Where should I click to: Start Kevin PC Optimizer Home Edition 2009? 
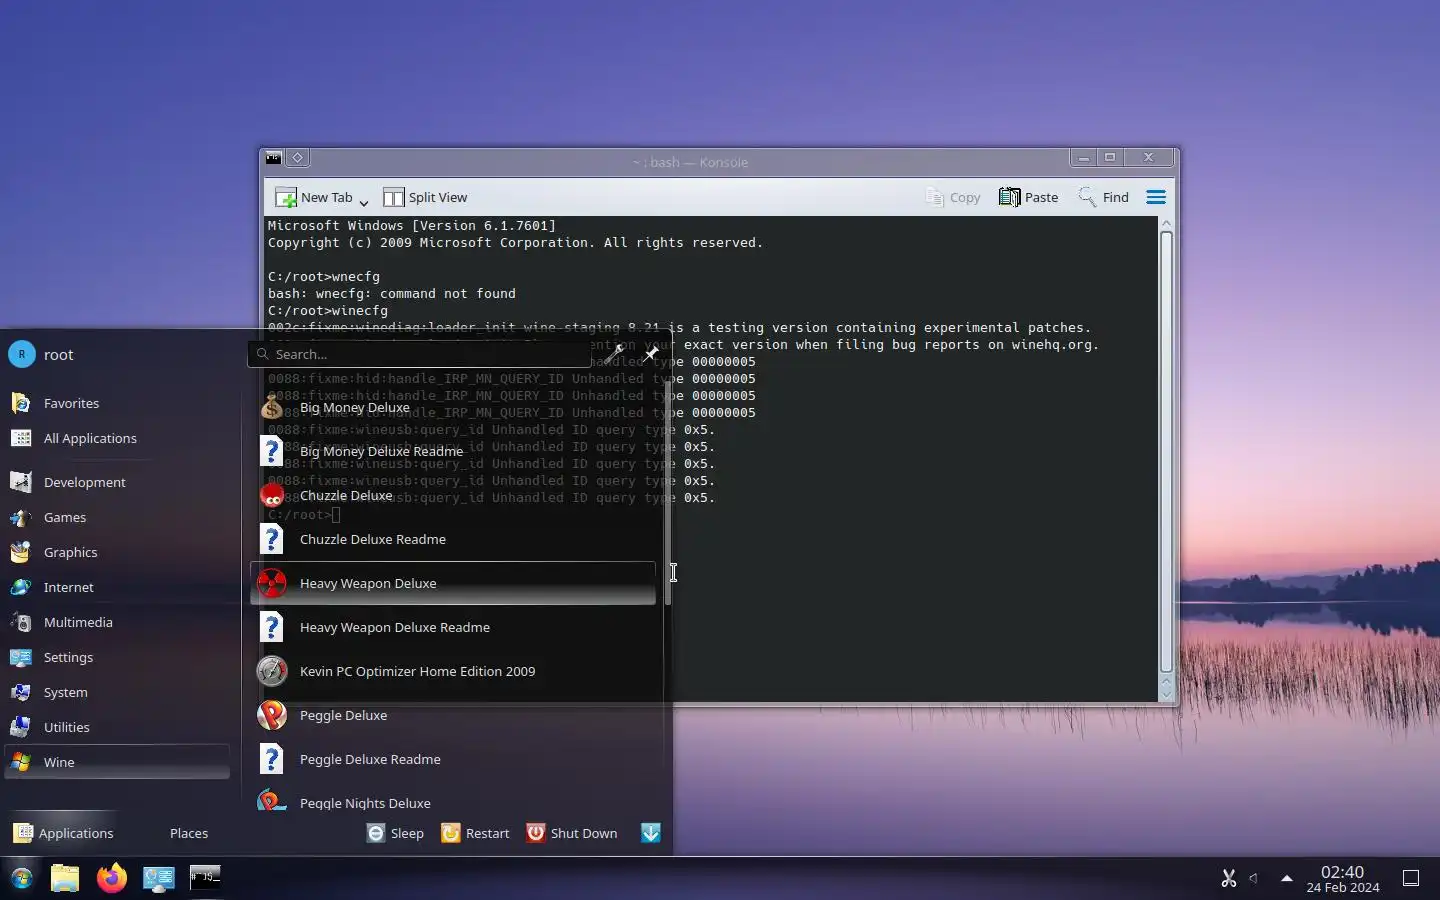tap(453, 671)
